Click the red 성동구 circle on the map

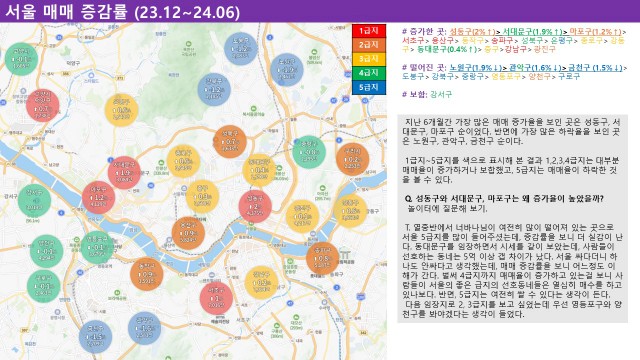[x=255, y=206]
